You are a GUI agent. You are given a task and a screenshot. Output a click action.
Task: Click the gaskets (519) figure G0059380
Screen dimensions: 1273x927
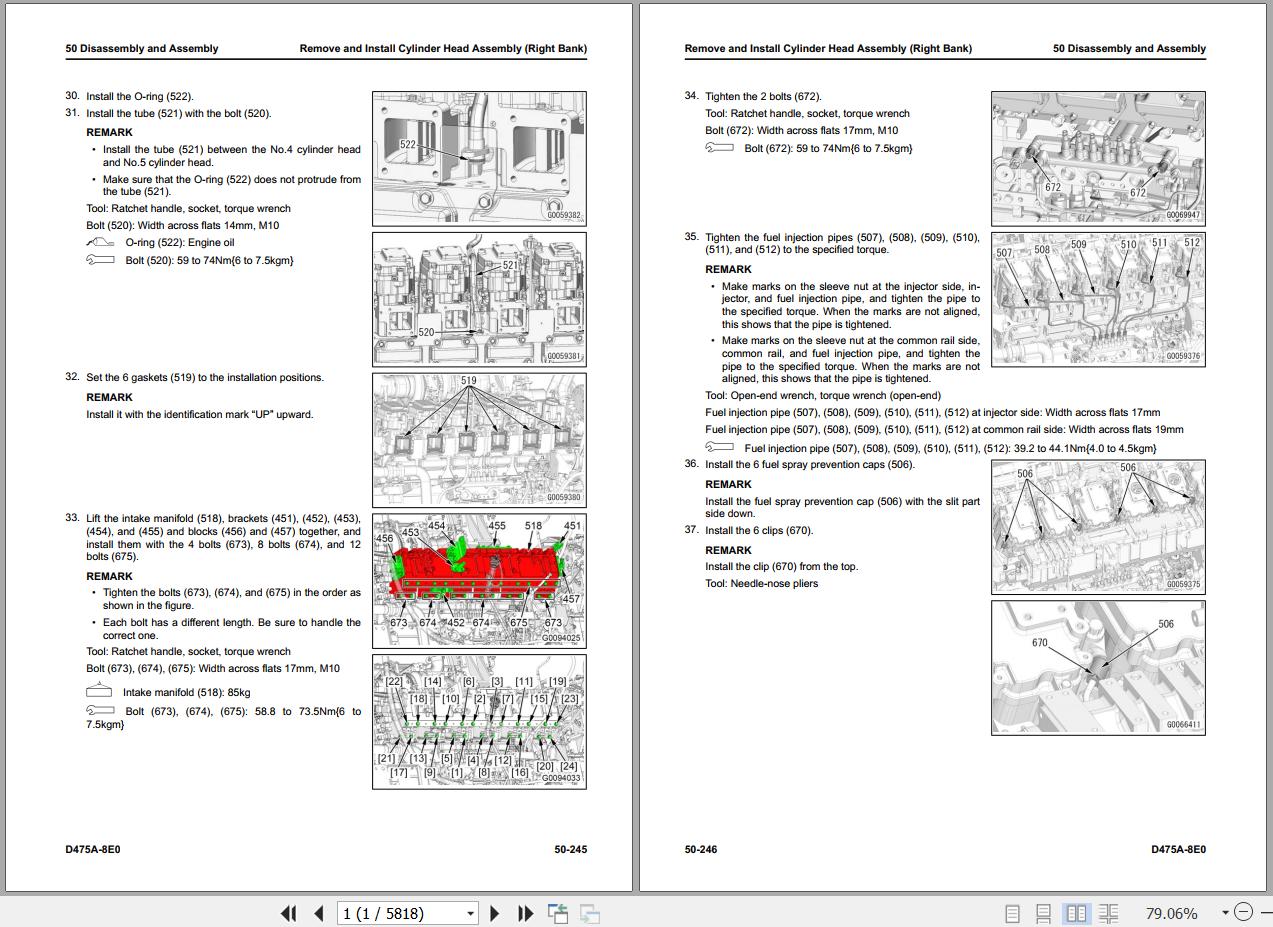click(x=479, y=440)
